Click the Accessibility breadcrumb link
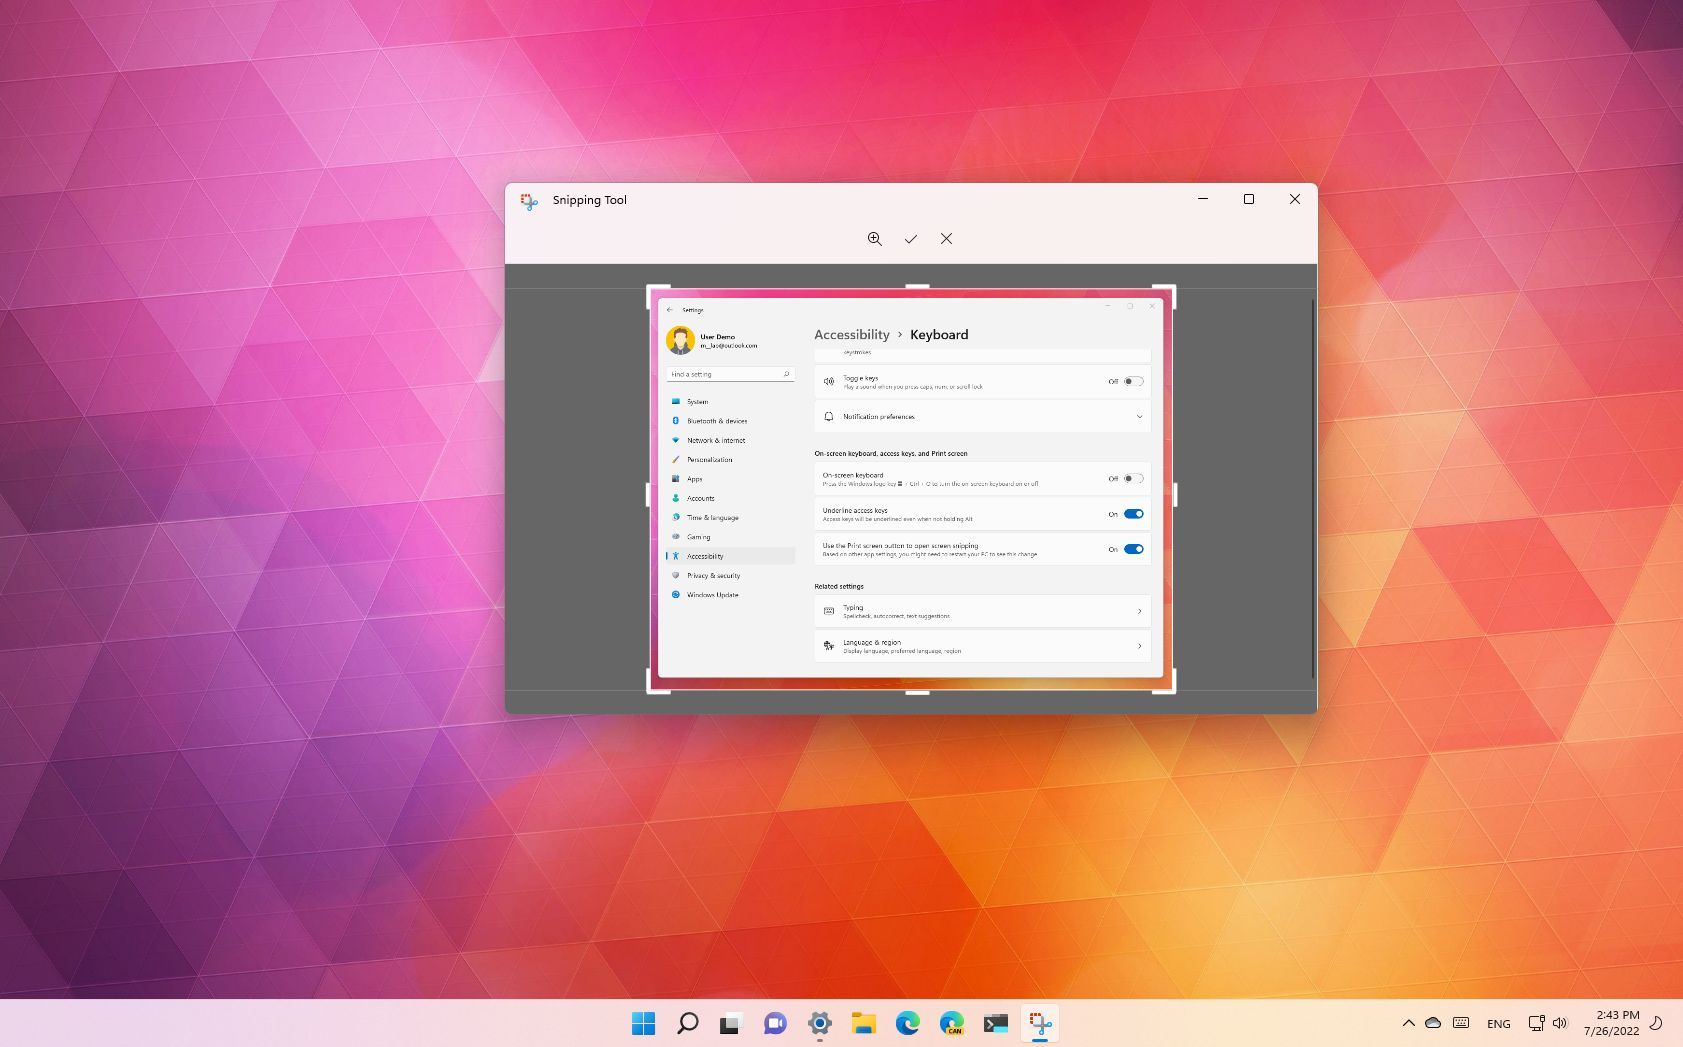The image size is (1683, 1047). click(x=852, y=335)
